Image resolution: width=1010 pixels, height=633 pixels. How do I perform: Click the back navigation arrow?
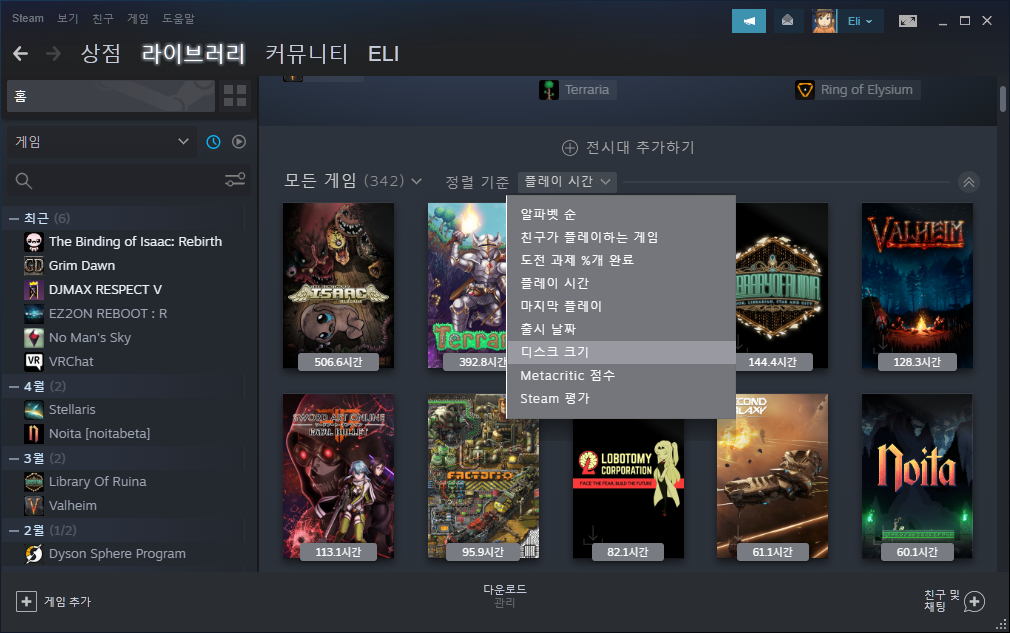21,53
